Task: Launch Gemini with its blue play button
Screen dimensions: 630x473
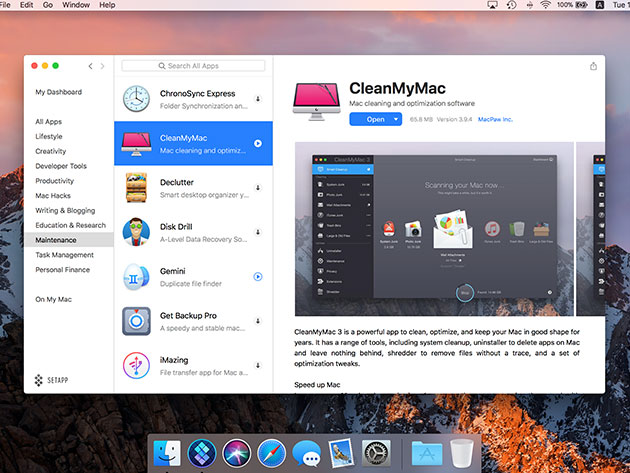Action: tap(258, 276)
